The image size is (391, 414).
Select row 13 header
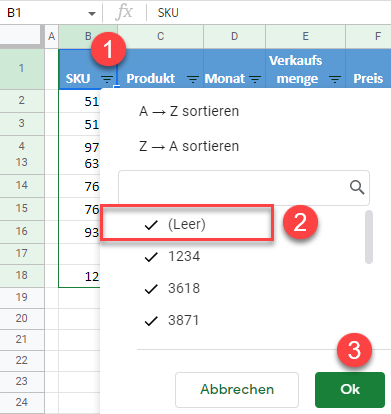(22, 162)
